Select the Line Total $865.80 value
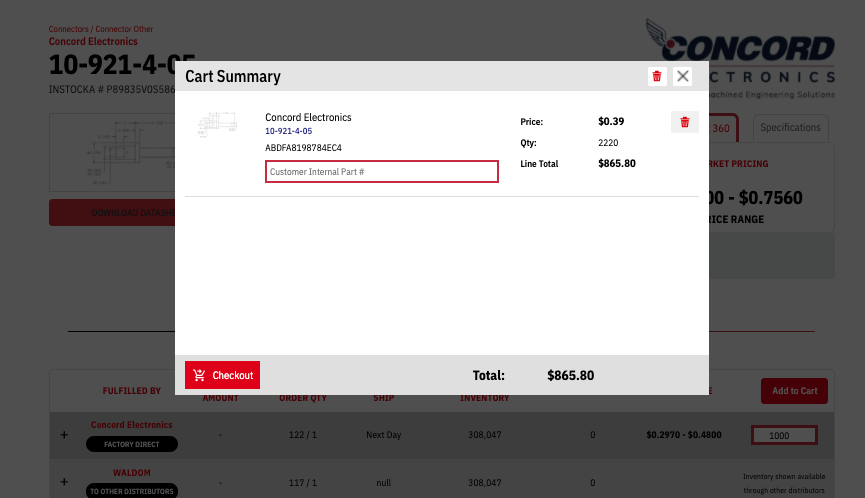Image resolution: width=865 pixels, height=498 pixels. [617, 163]
